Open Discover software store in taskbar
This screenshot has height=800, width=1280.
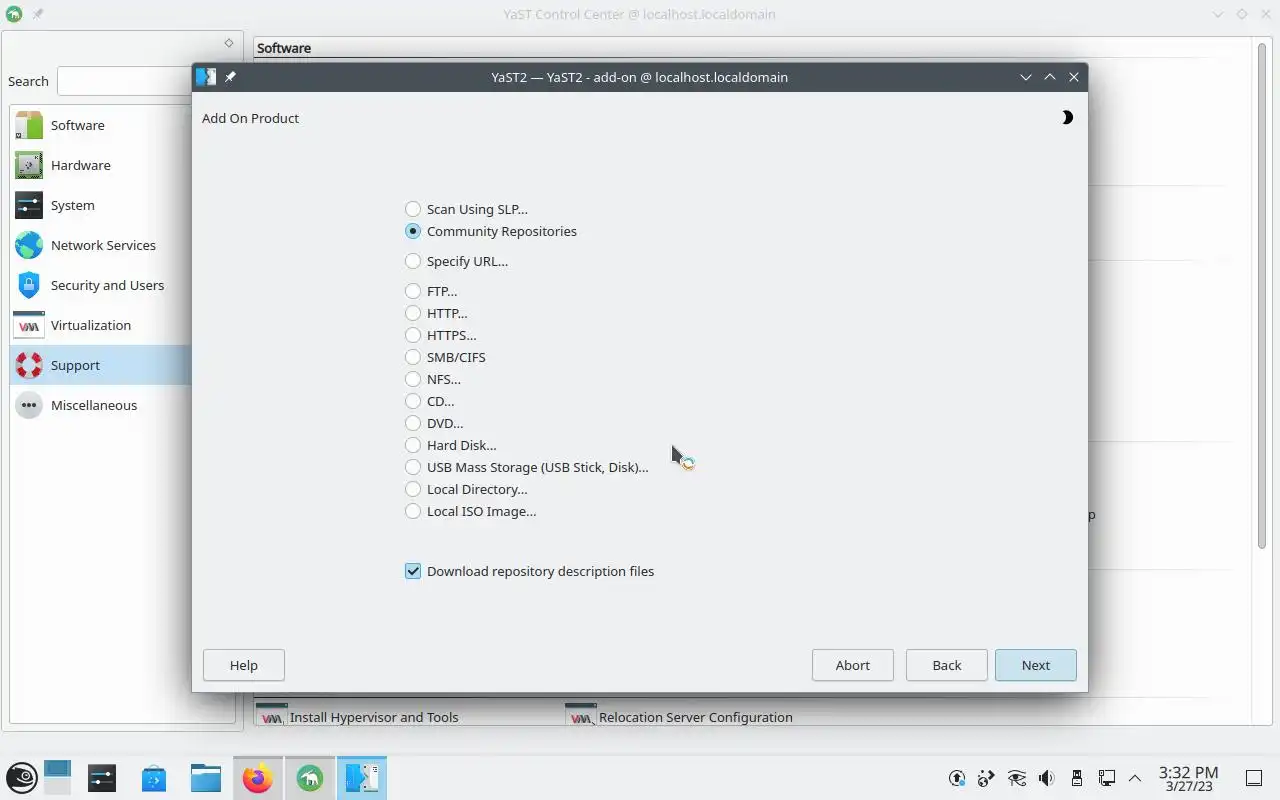point(154,778)
